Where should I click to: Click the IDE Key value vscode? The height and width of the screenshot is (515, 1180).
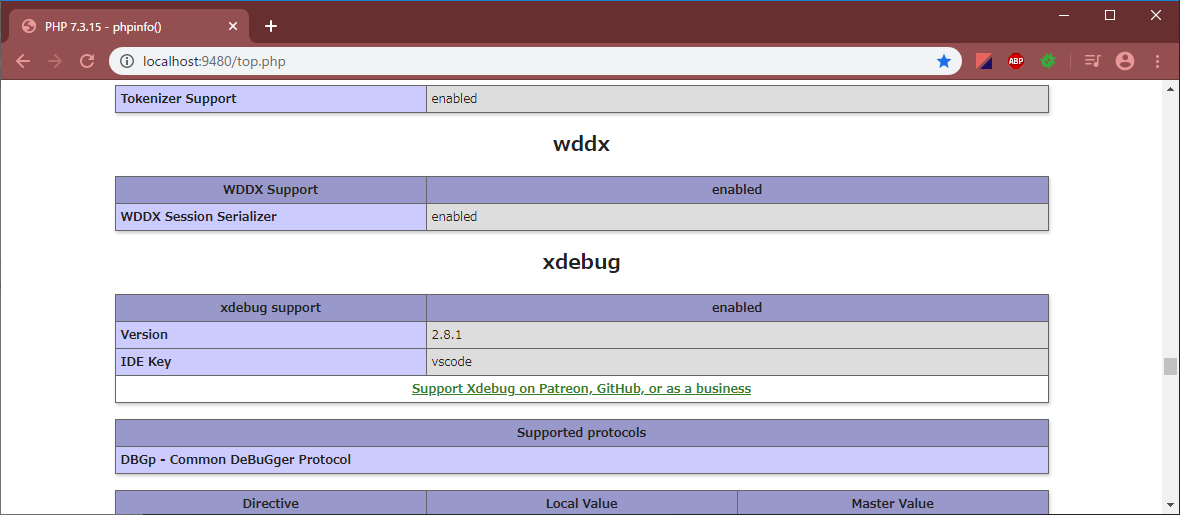point(452,361)
